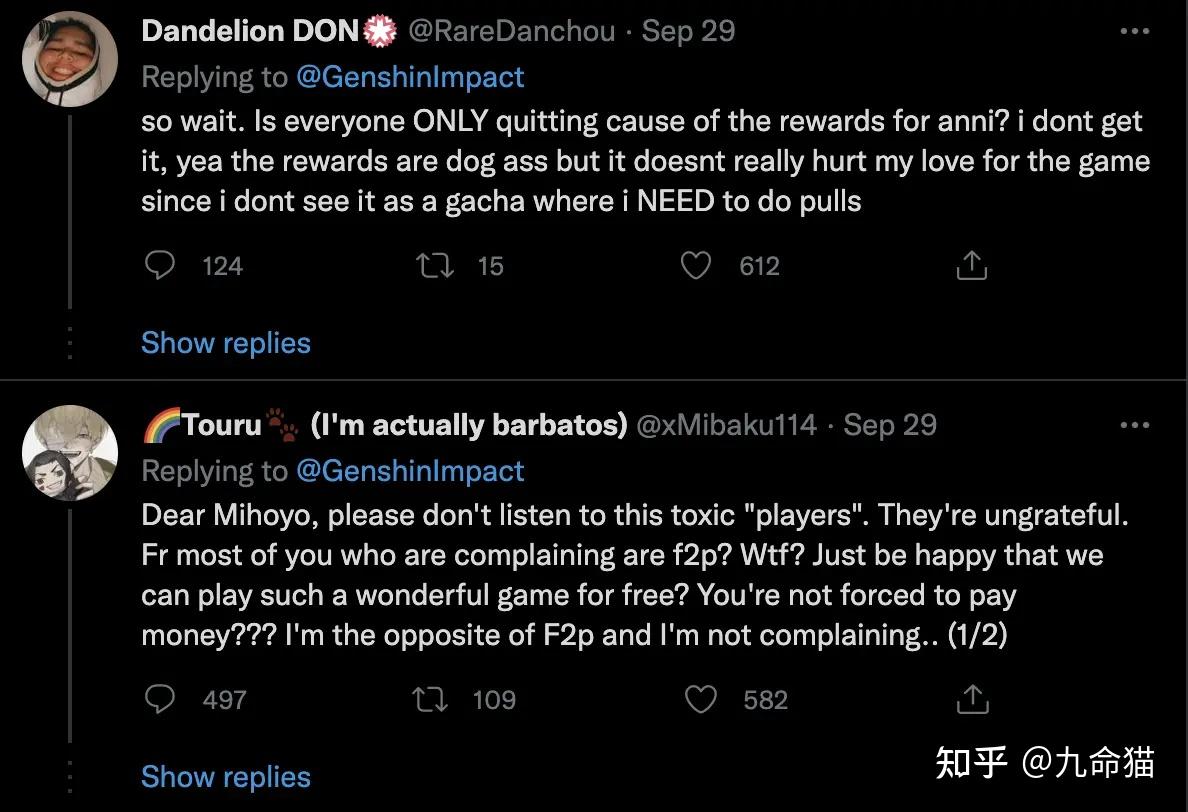This screenshot has height=812, width=1188.
Task: Reply to Dandelion DON's tweet
Action: coord(160,266)
